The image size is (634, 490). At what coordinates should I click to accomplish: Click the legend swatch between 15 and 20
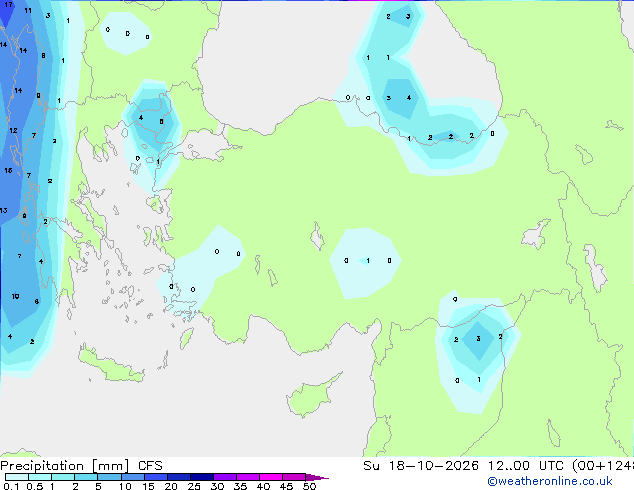[x=156, y=477]
